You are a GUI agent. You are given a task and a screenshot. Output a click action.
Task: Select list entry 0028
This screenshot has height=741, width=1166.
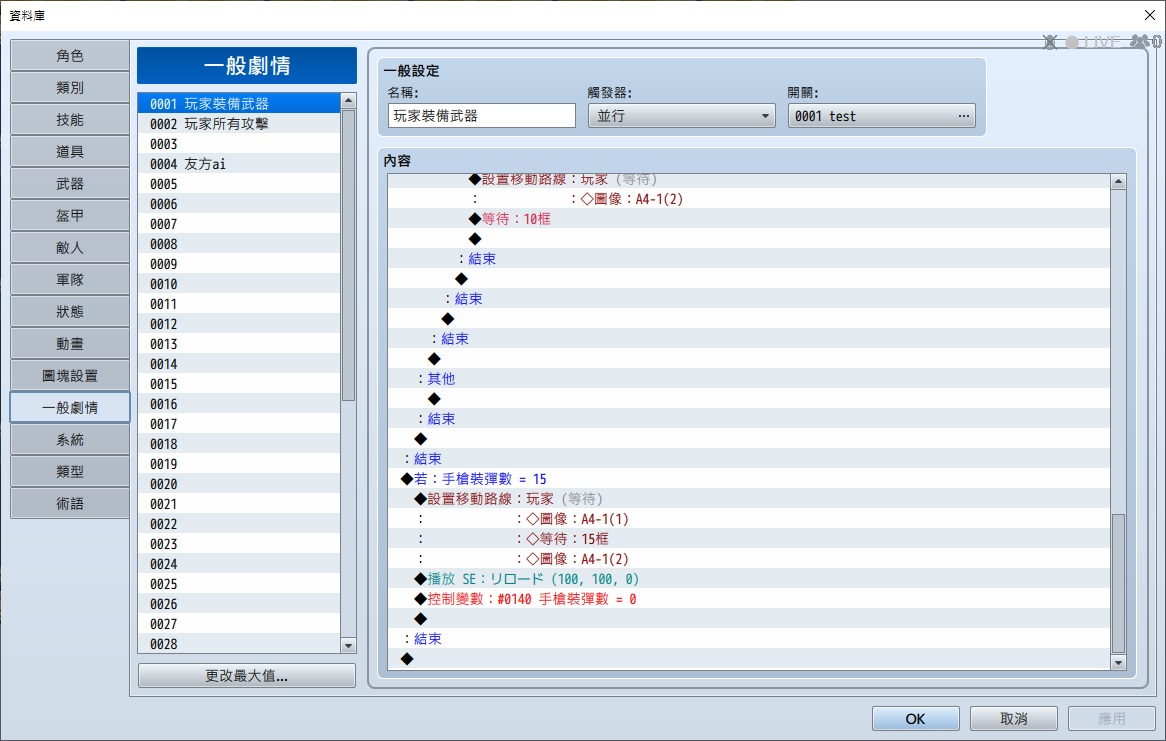tap(239, 644)
